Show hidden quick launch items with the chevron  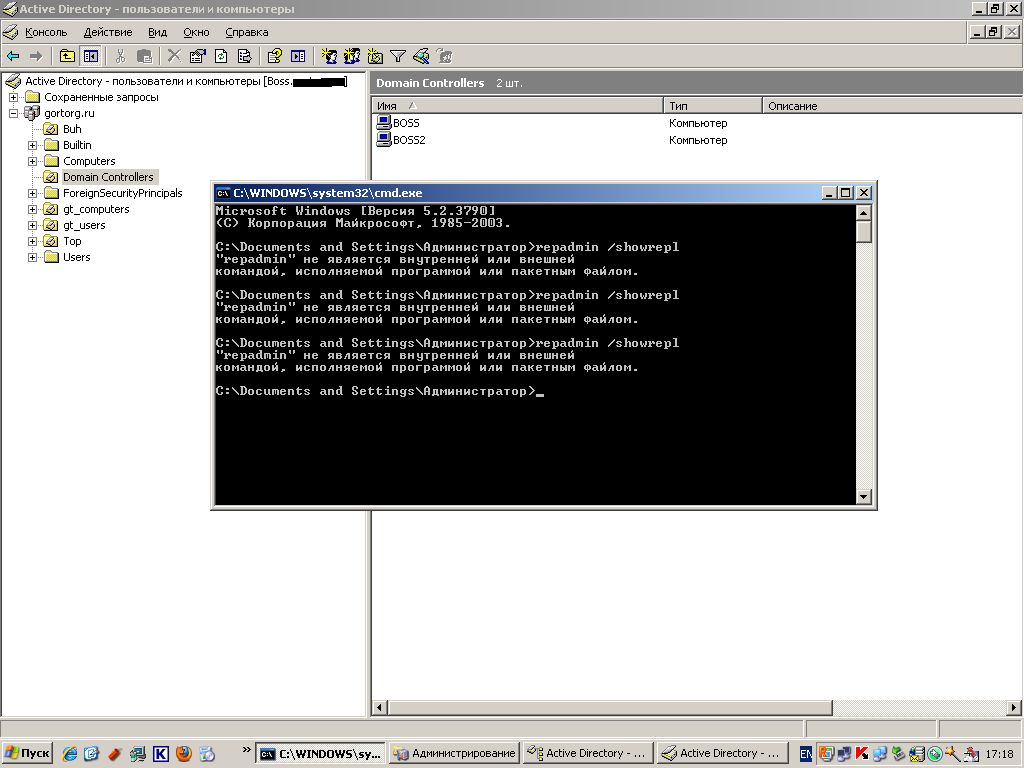coord(246,749)
